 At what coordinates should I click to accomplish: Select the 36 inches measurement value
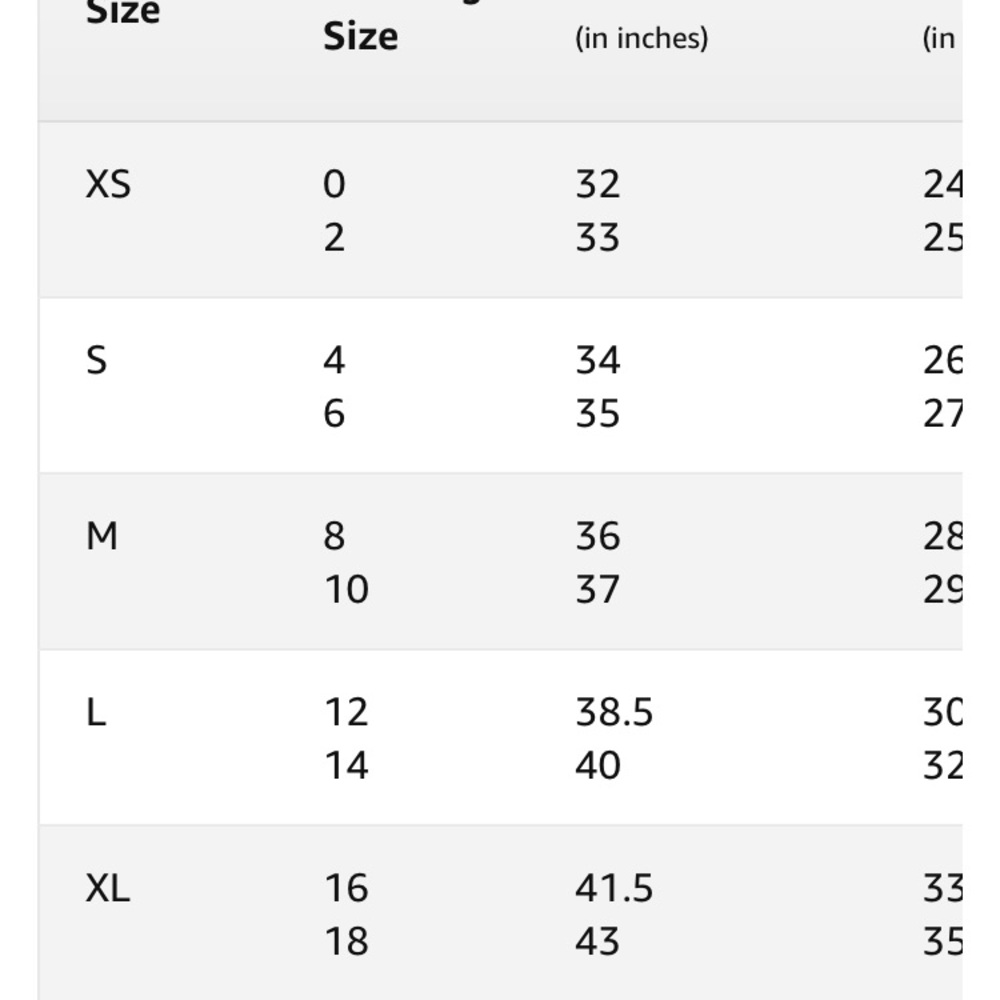coord(597,537)
